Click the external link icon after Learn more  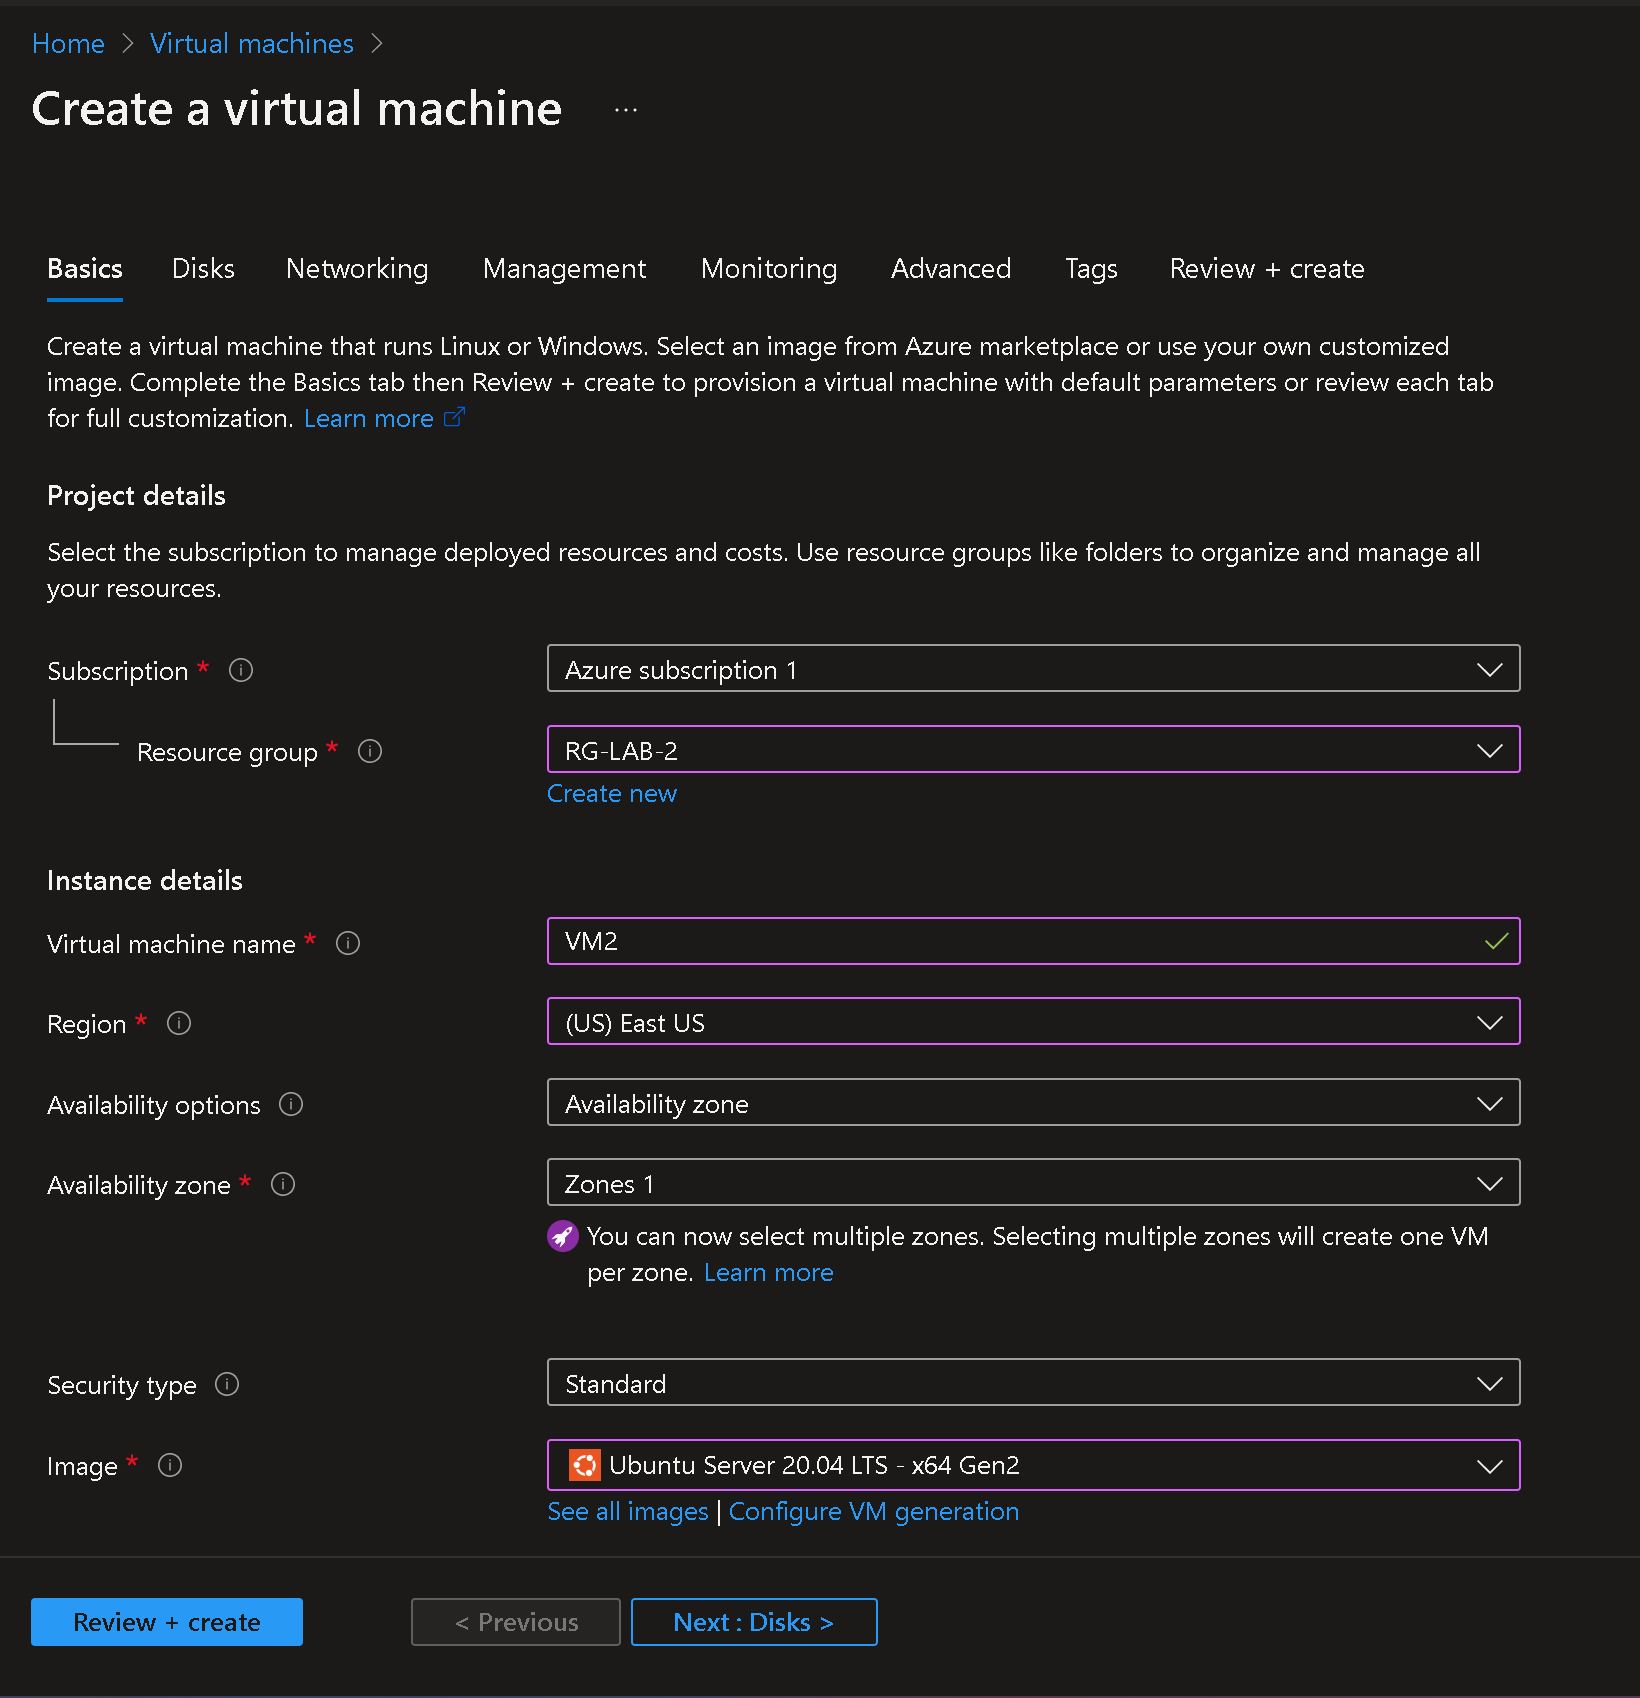454,417
